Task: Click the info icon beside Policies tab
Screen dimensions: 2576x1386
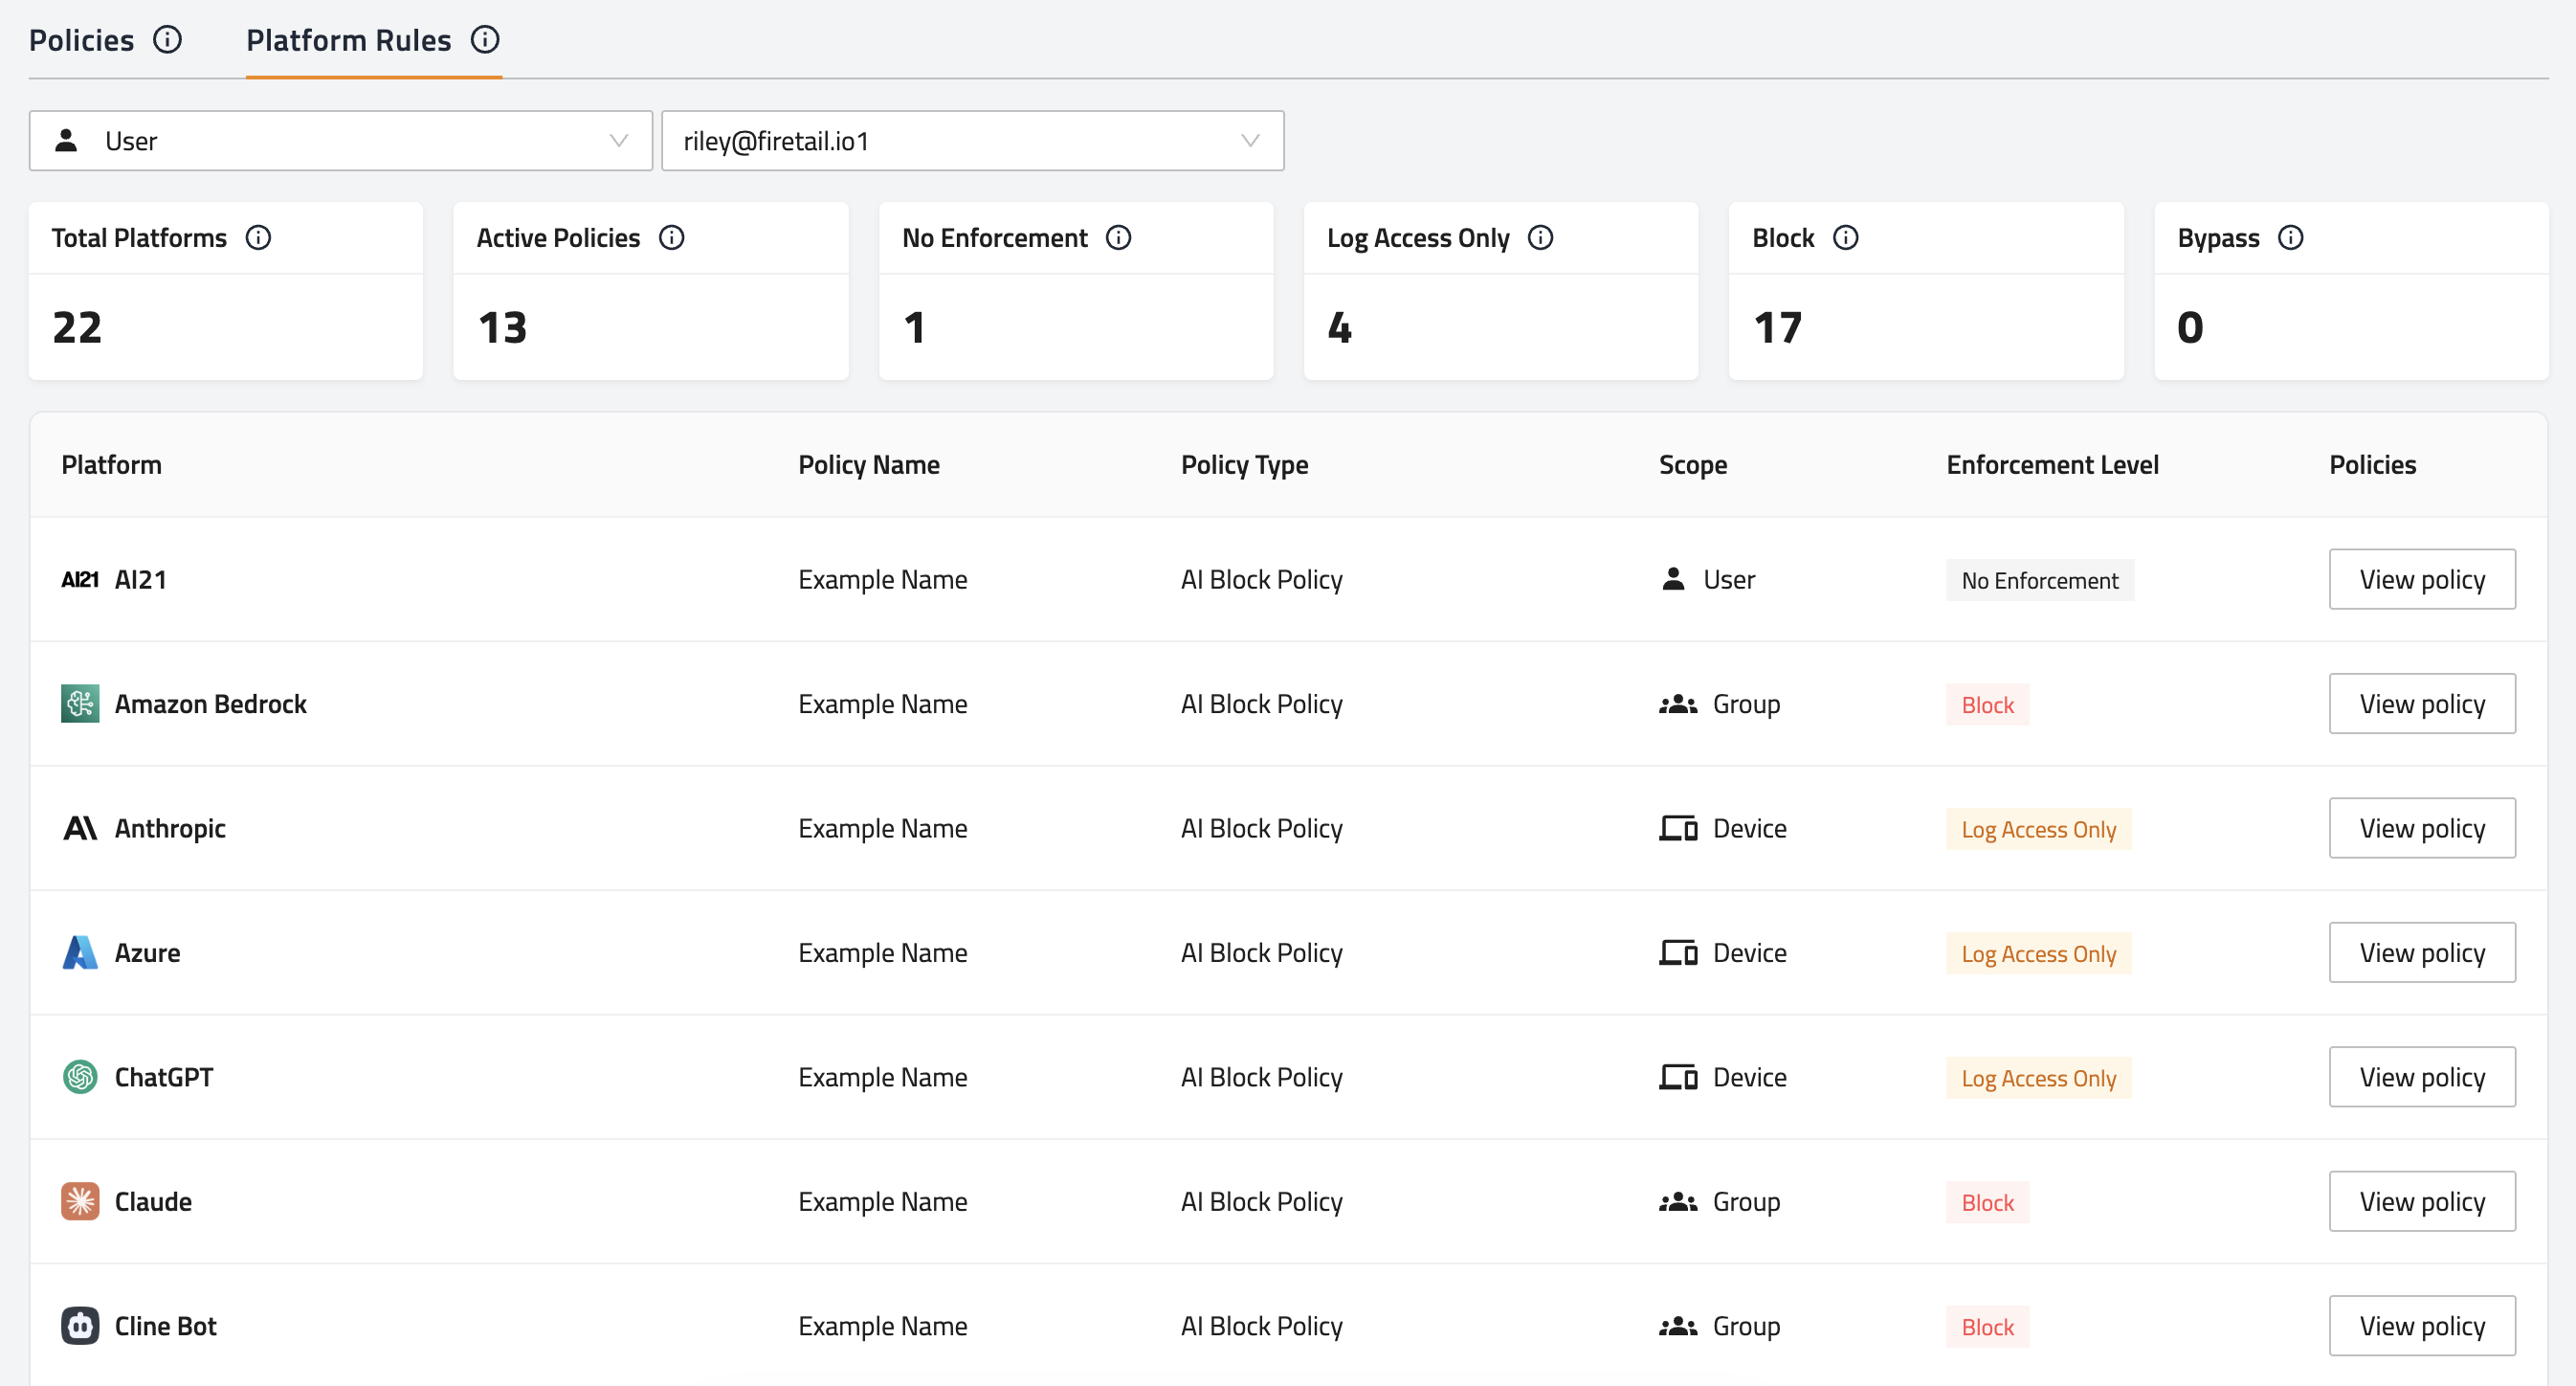Action: (167, 40)
